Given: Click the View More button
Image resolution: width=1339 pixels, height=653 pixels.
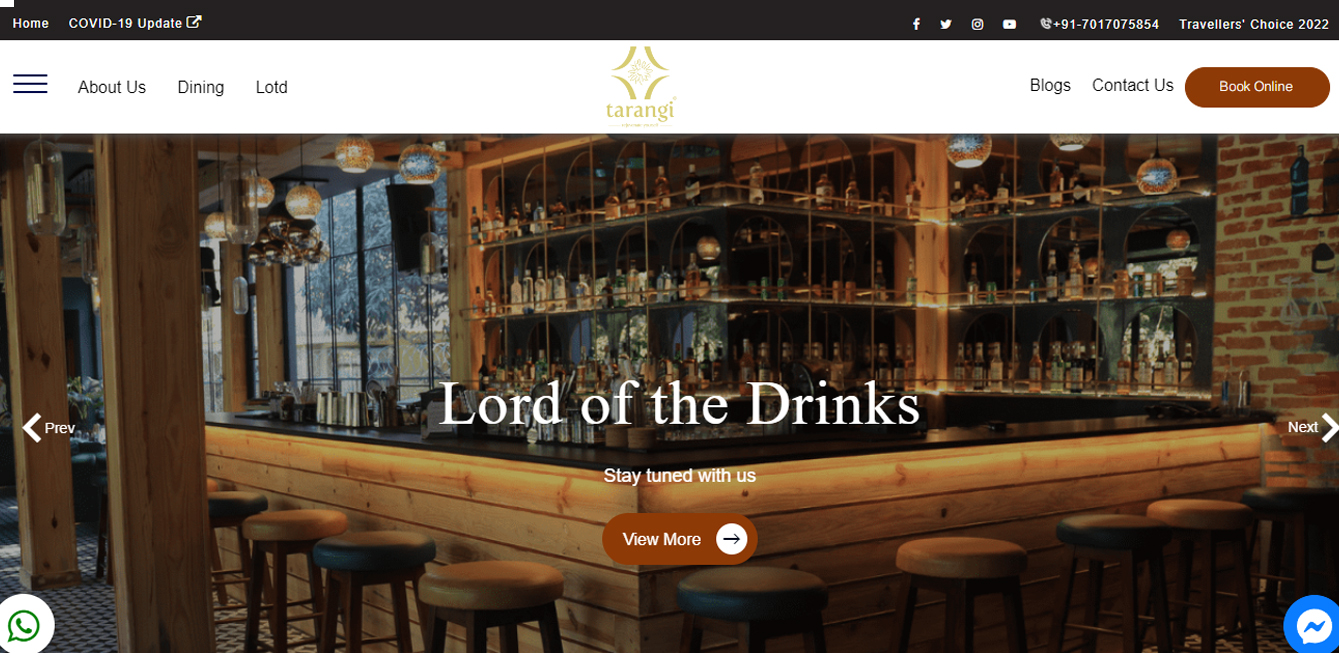Looking at the screenshot, I should 680,539.
